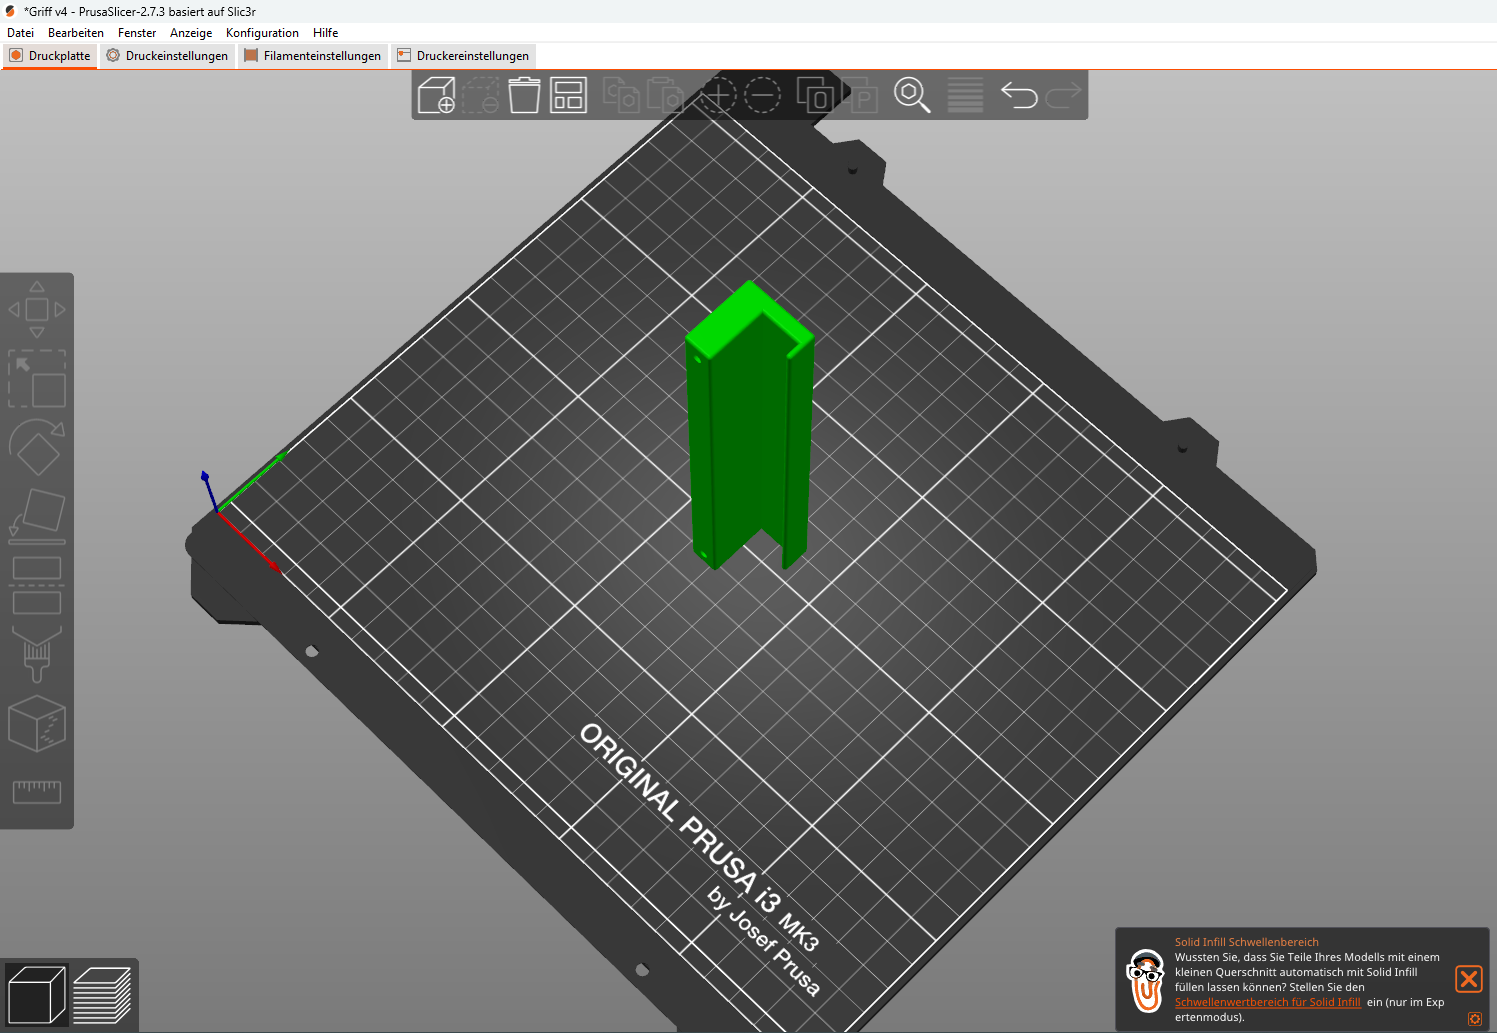Screen dimensions: 1497x1033
Task: Open the Fenster menu
Action: click(137, 33)
